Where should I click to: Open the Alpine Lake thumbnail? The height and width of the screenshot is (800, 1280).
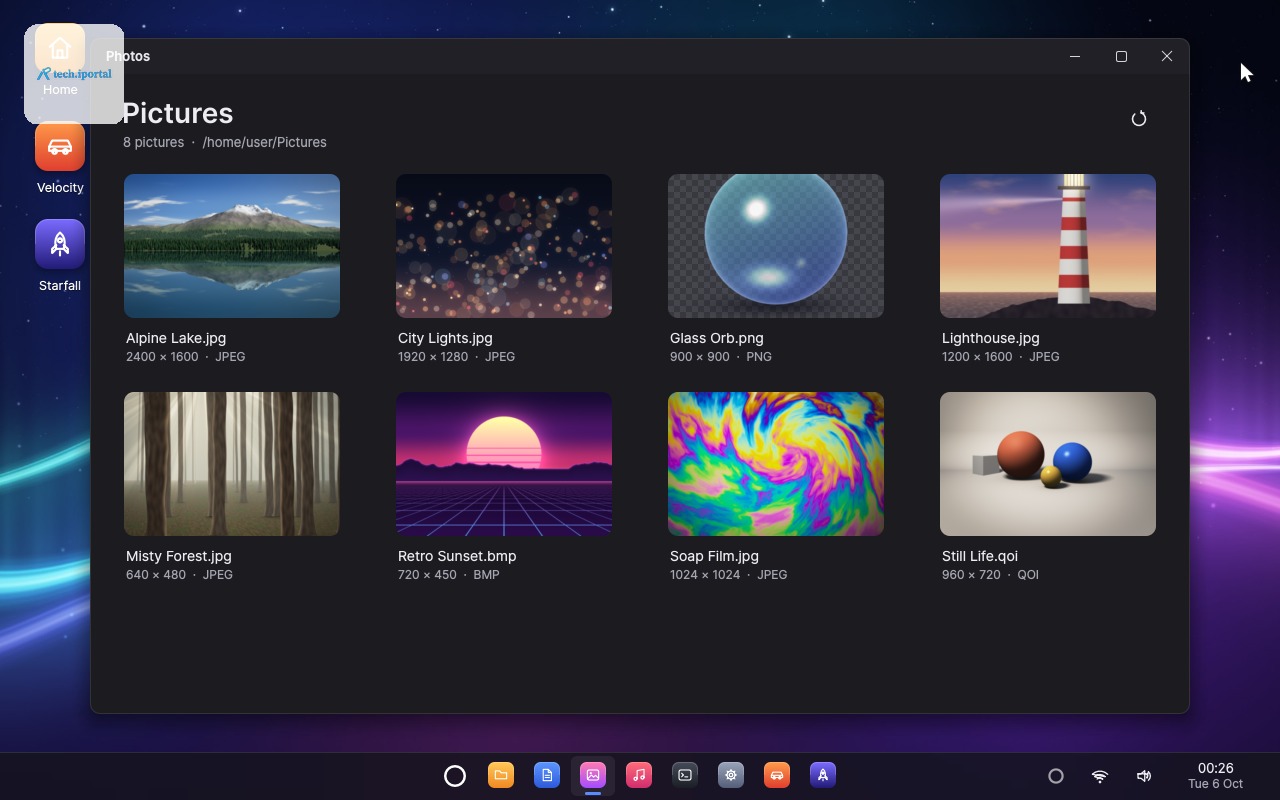232,246
